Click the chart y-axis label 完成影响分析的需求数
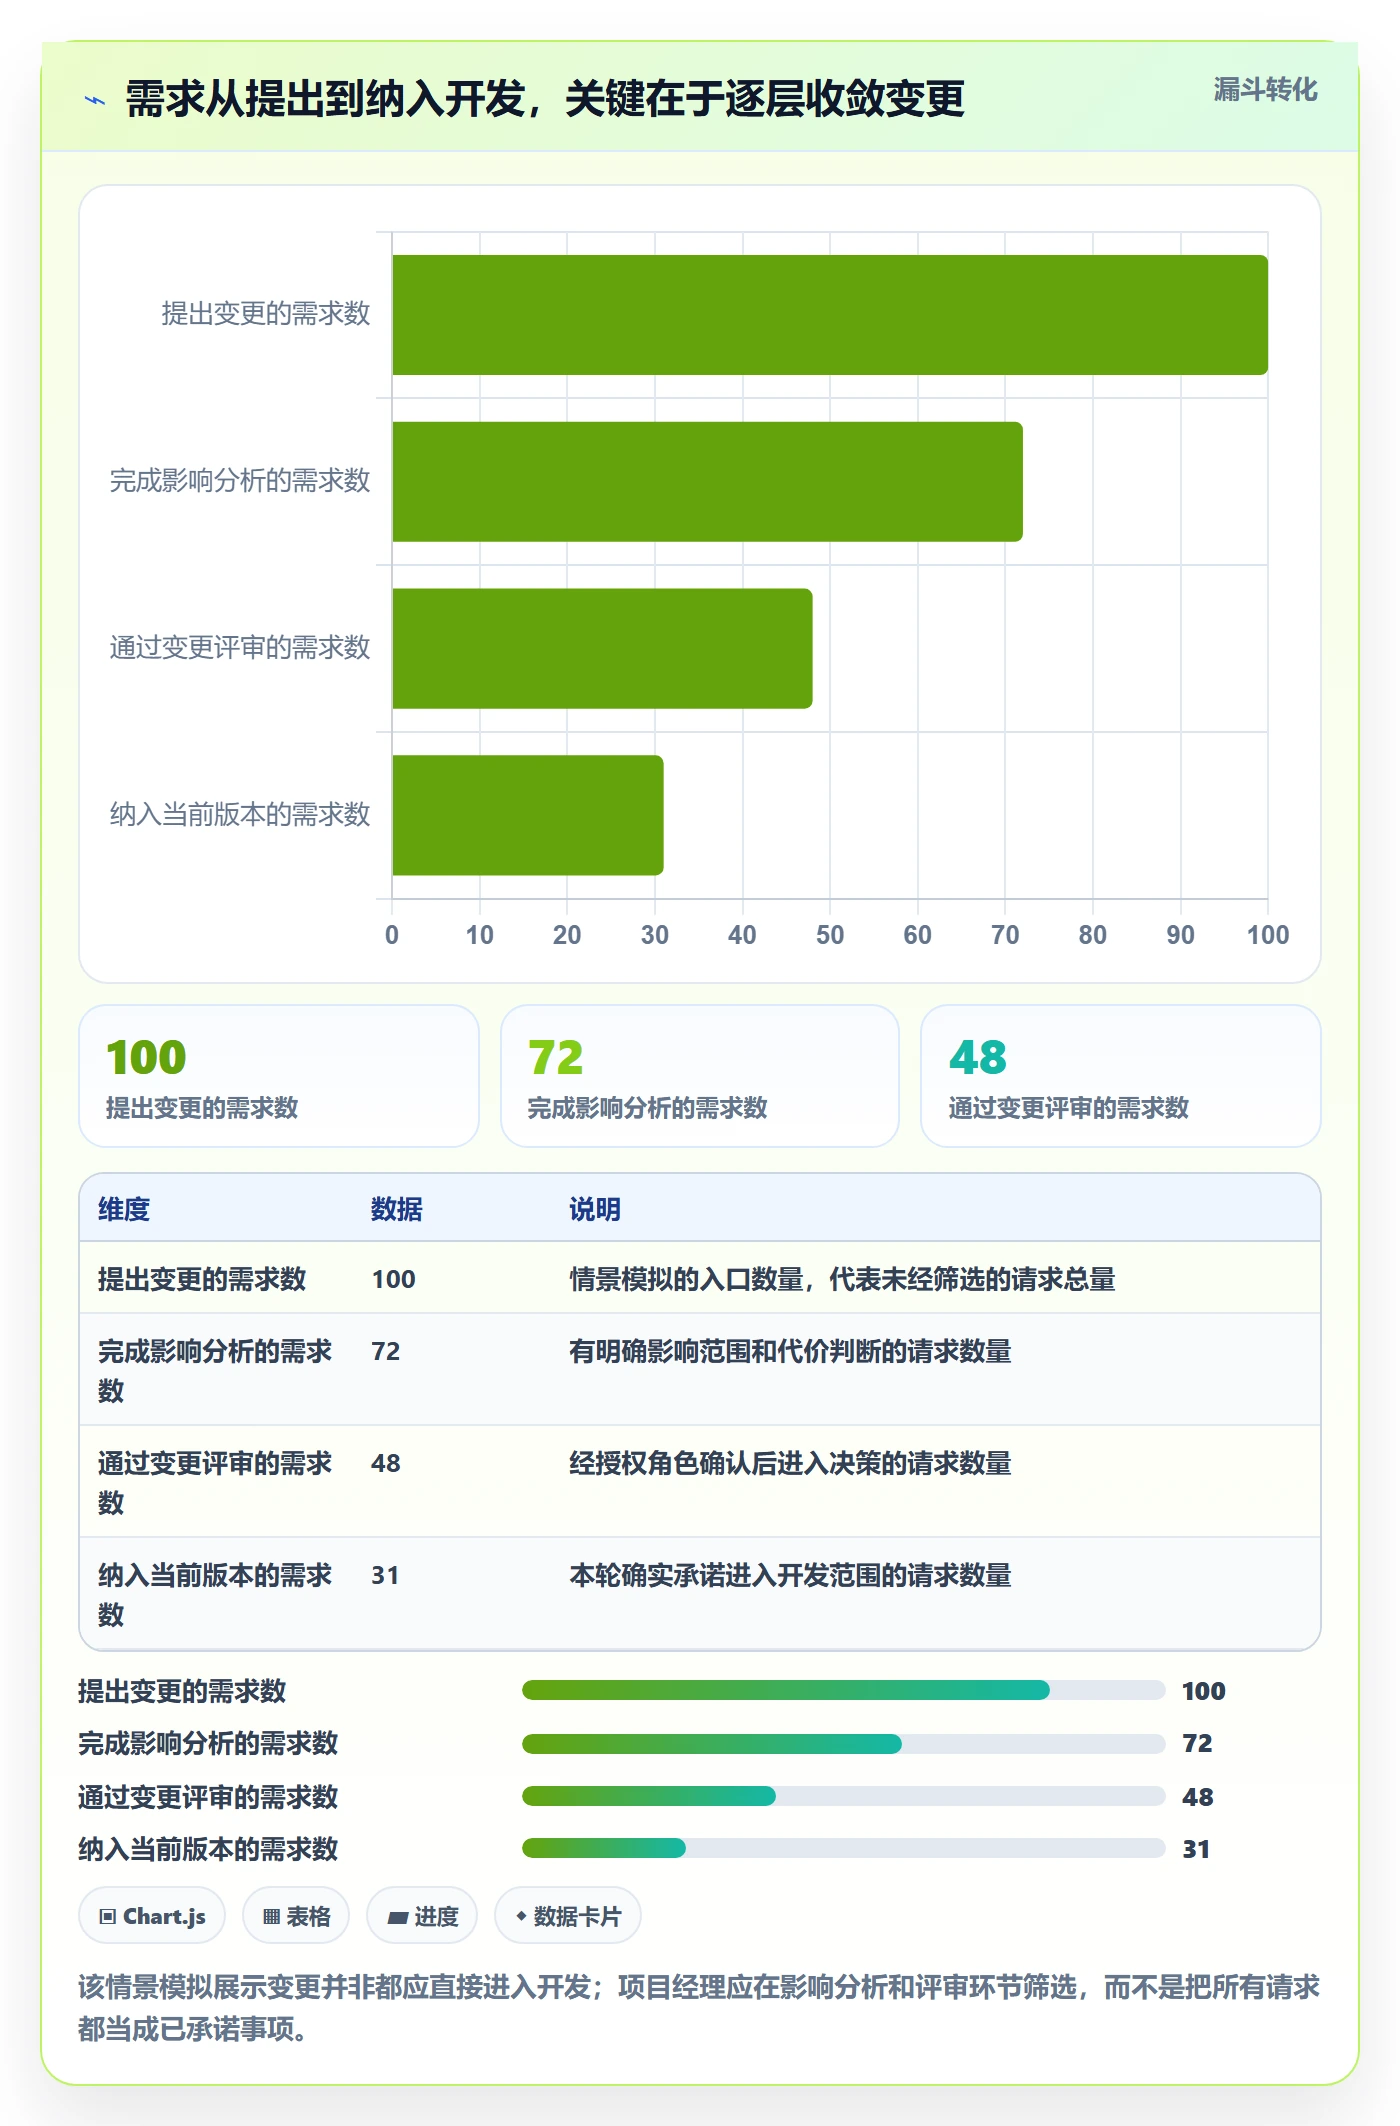 (240, 481)
